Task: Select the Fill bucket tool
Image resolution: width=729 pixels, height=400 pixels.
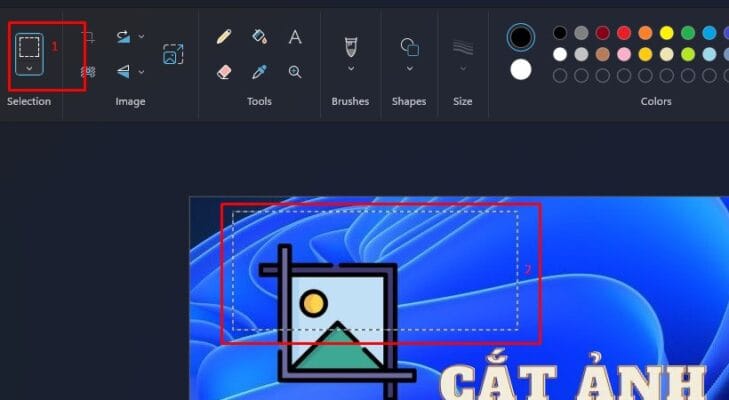Action: (259, 36)
